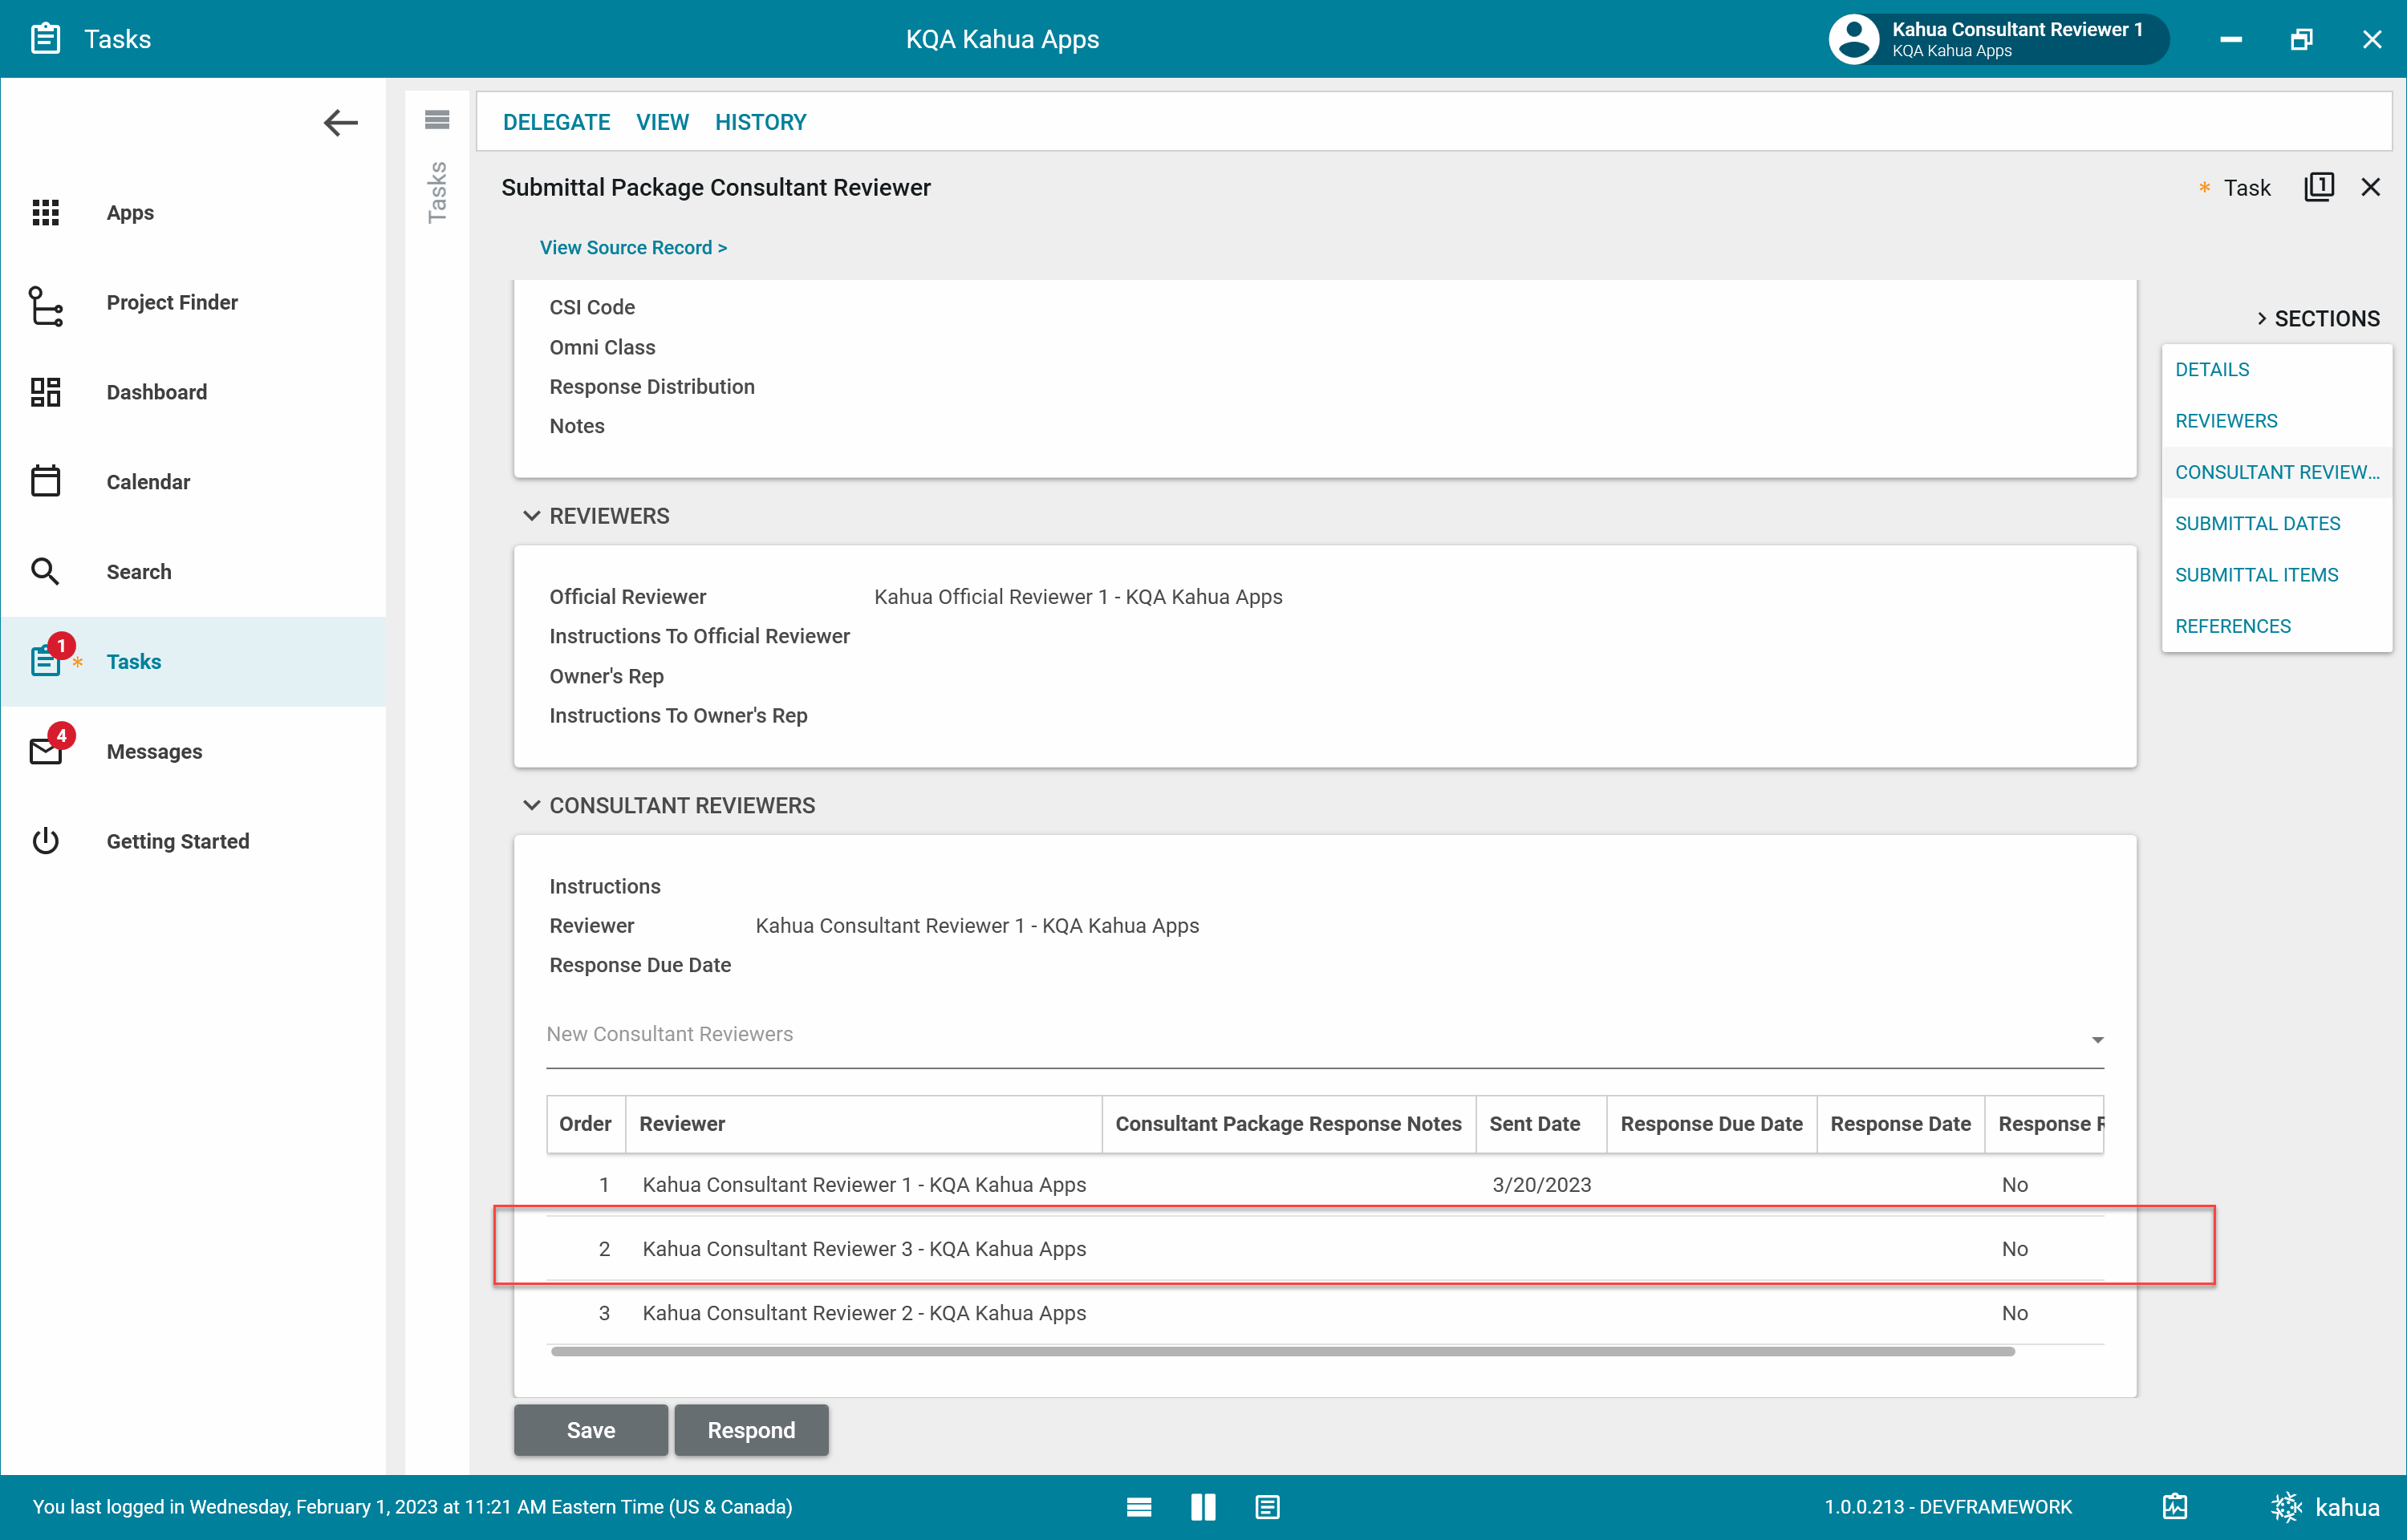The height and width of the screenshot is (1540, 2407).
Task: Pop out task into new window icon
Action: (2318, 187)
